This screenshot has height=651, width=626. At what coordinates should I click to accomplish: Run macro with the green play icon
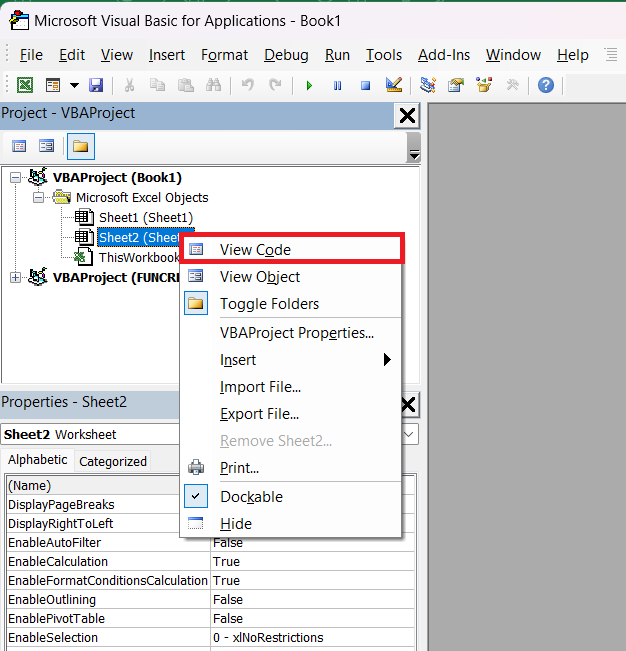309,86
